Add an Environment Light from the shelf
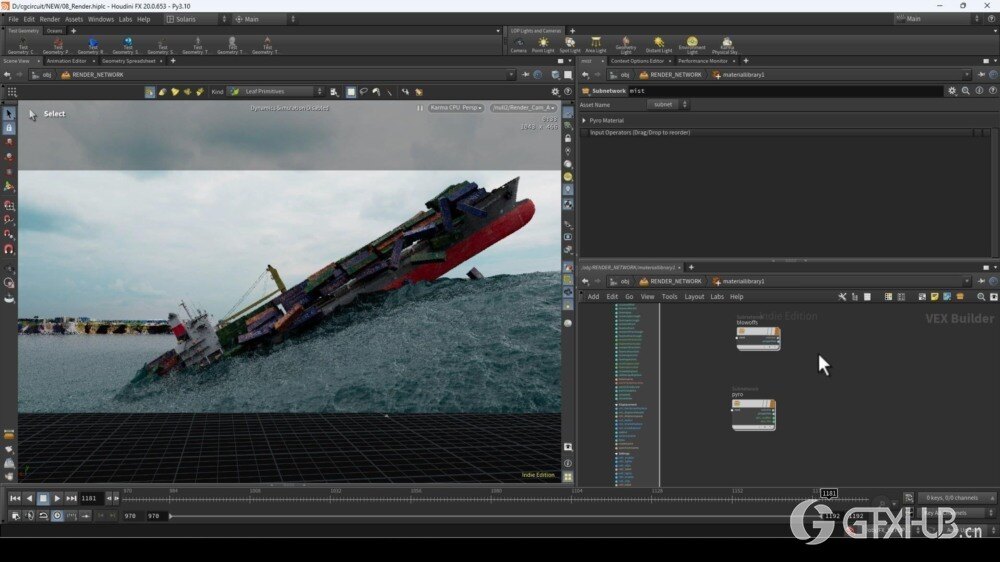This screenshot has height=562, width=1000. point(692,44)
